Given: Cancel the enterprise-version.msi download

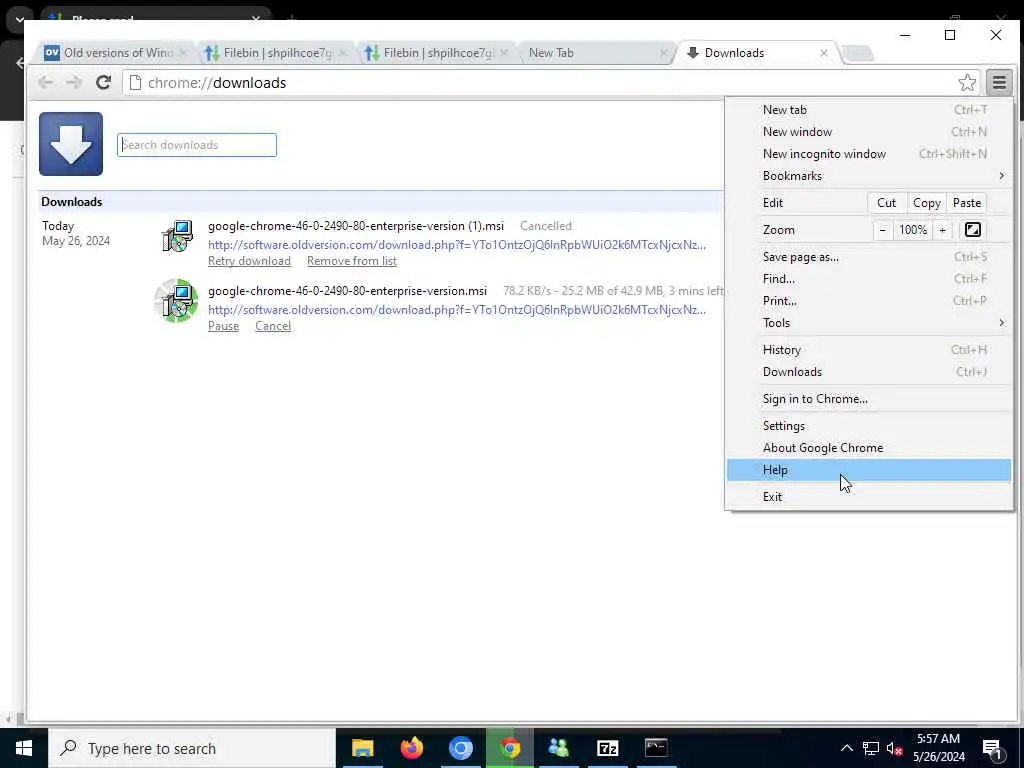Looking at the screenshot, I should coord(273,327).
